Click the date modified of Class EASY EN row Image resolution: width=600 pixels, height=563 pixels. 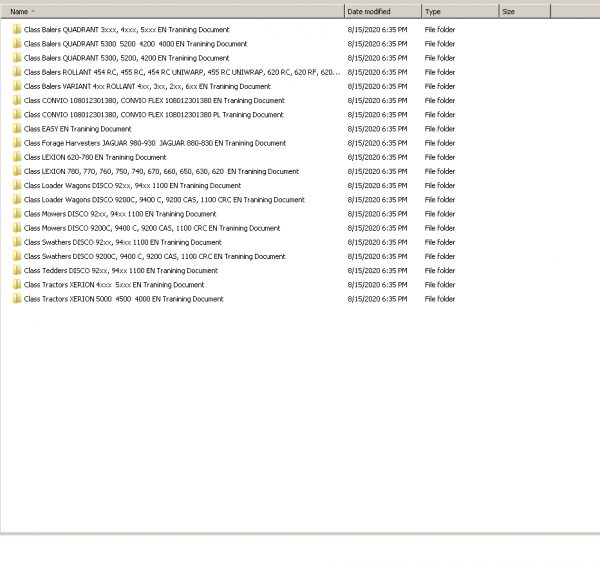pos(377,129)
